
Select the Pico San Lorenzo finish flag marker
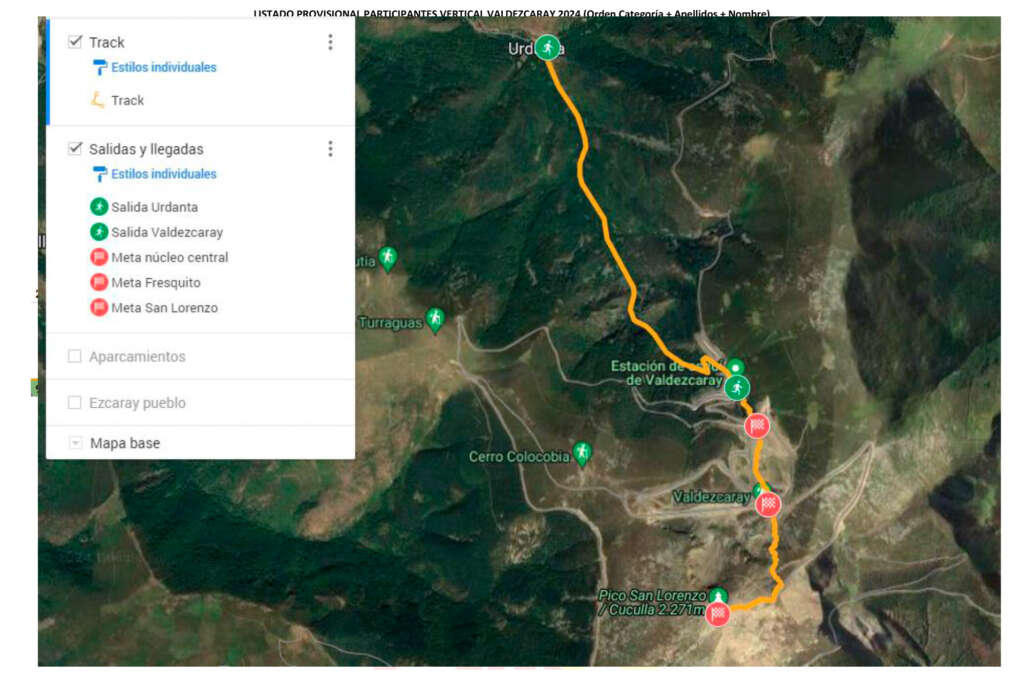[x=717, y=613]
